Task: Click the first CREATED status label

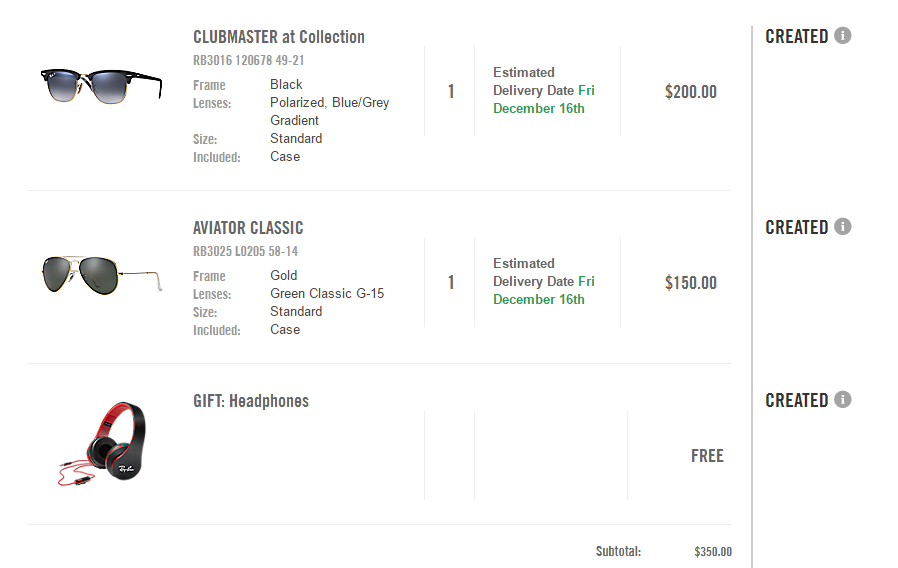Action: [x=796, y=36]
